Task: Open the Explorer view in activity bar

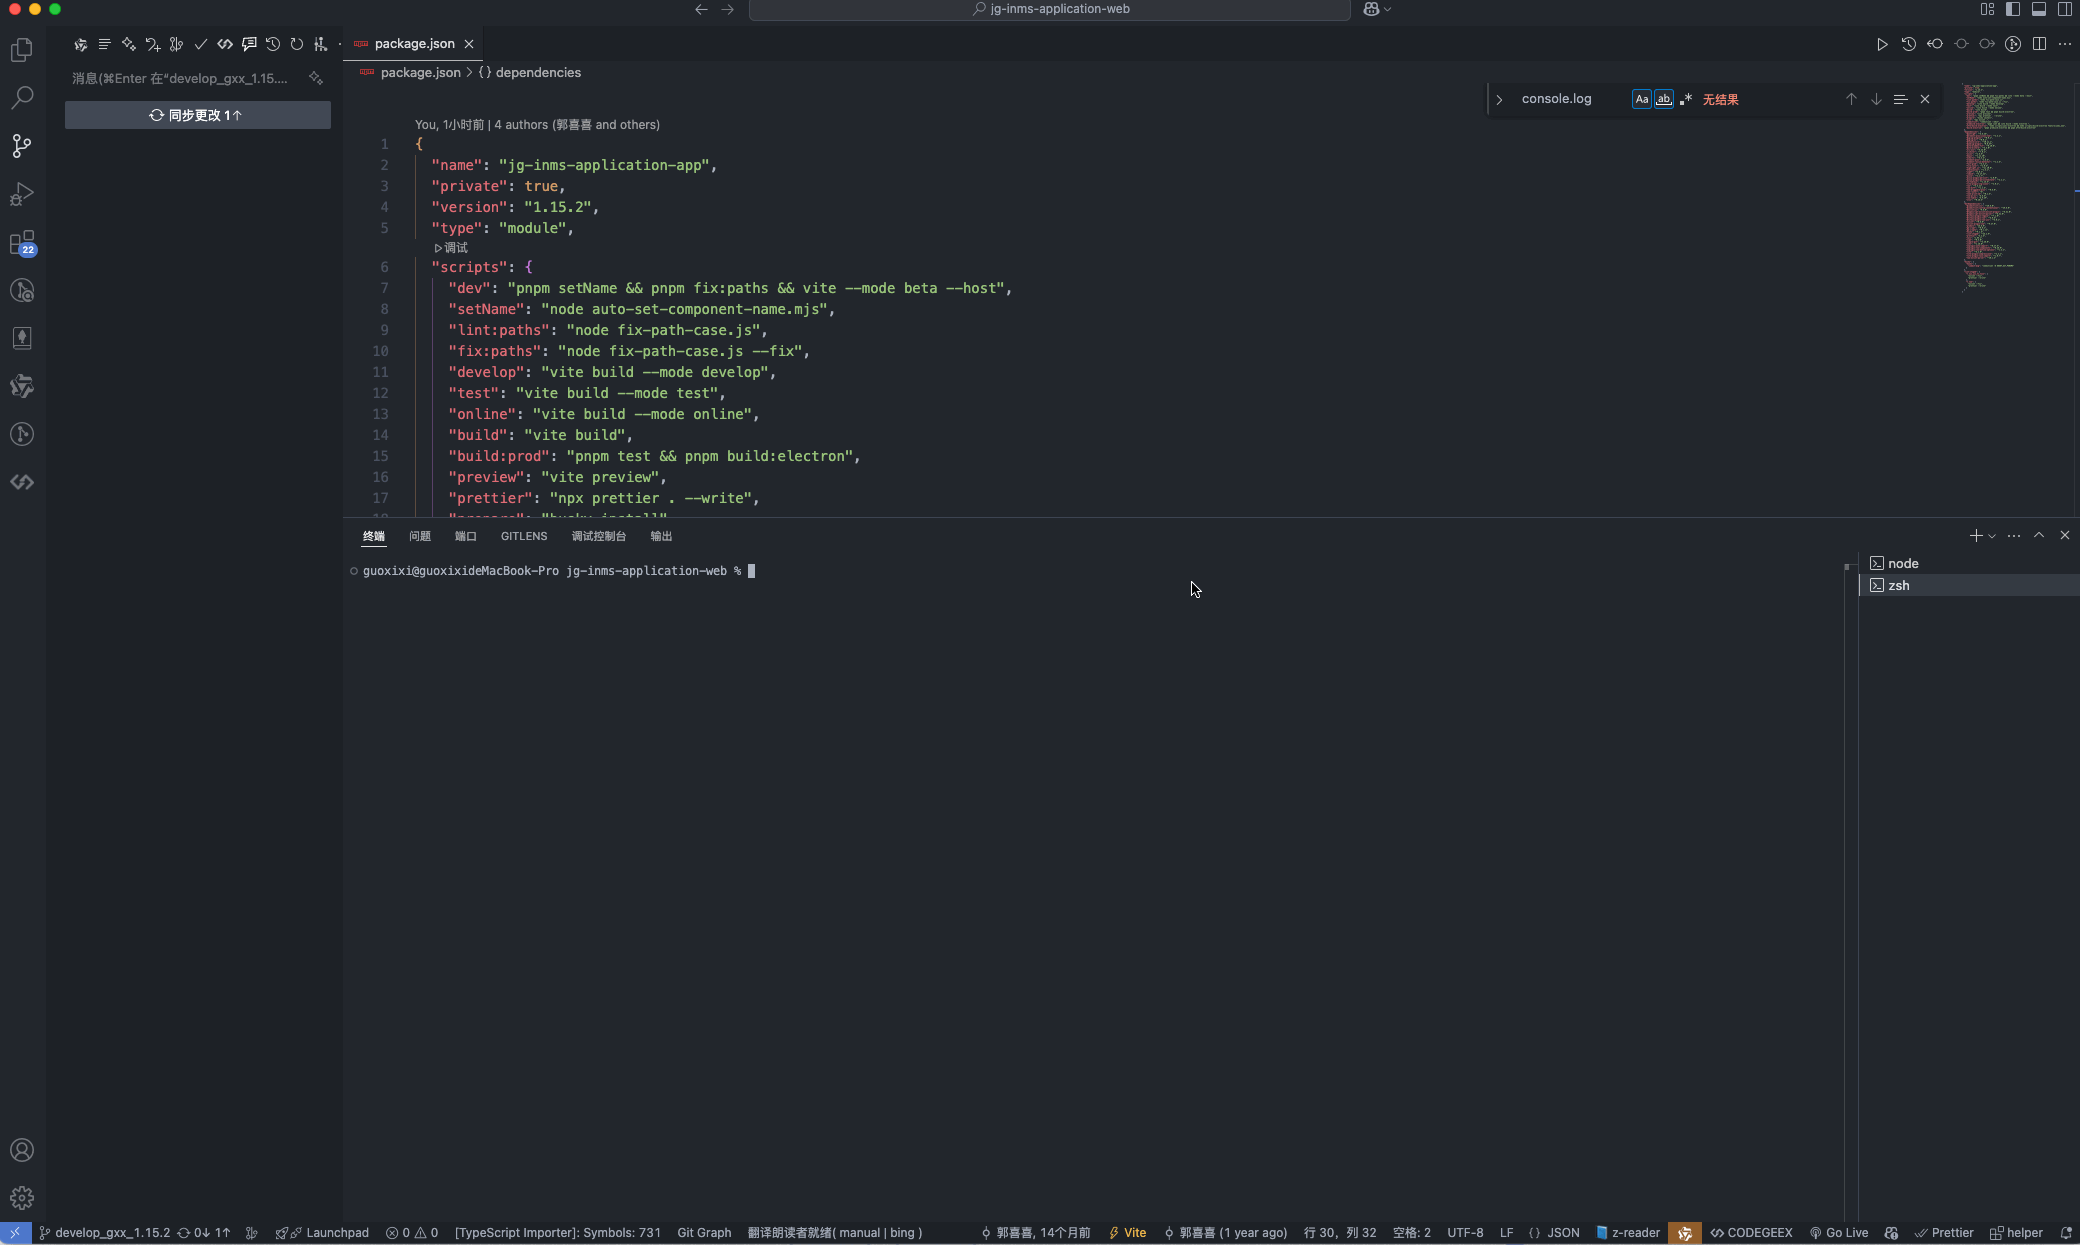Action: tap(22, 50)
